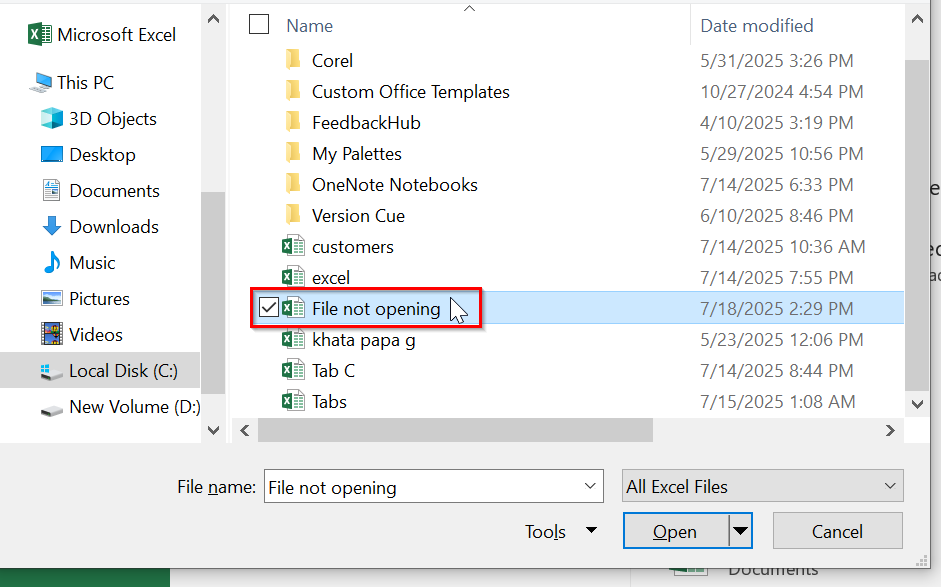
Task: Click the Open button
Action: [676, 531]
